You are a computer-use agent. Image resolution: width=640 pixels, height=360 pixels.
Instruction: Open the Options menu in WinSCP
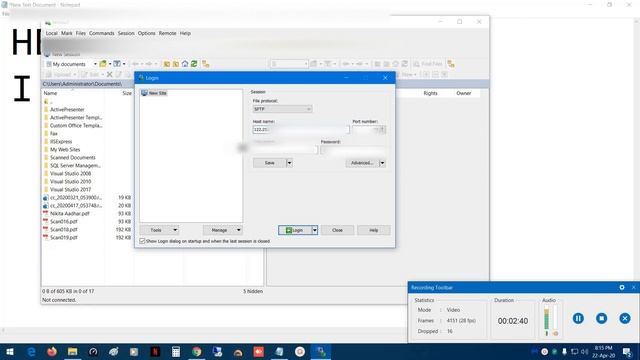coord(146,33)
